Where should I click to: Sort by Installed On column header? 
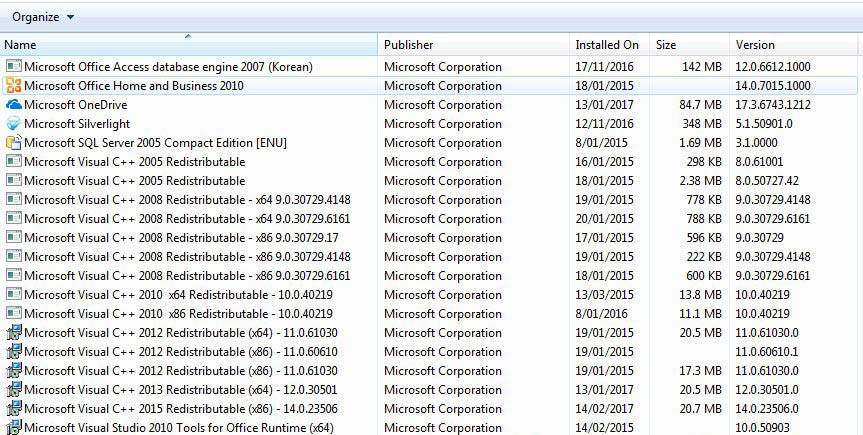[x=609, y=45]
